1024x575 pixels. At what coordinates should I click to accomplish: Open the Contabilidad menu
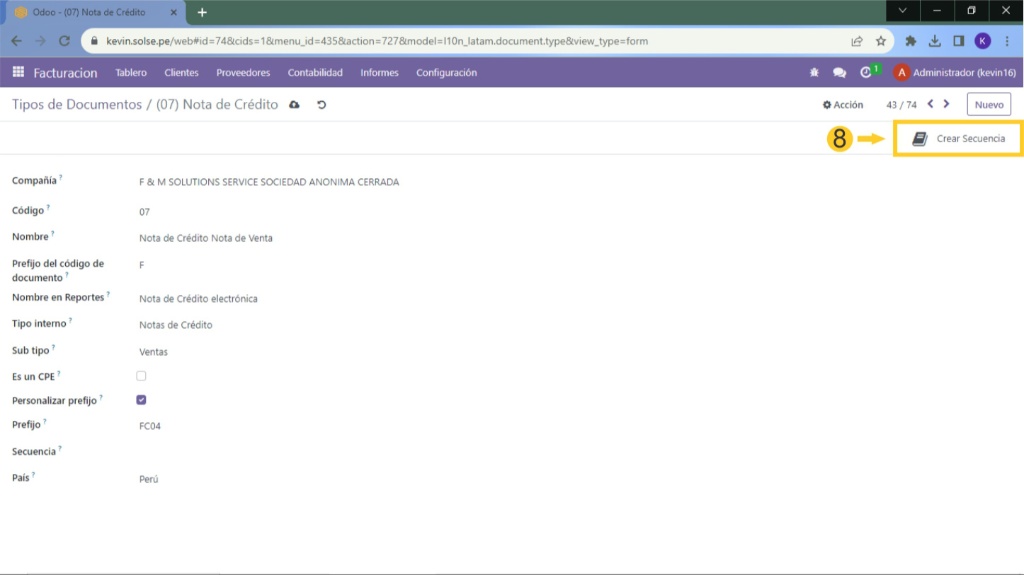pyautogui.click(x=315, y=73)
